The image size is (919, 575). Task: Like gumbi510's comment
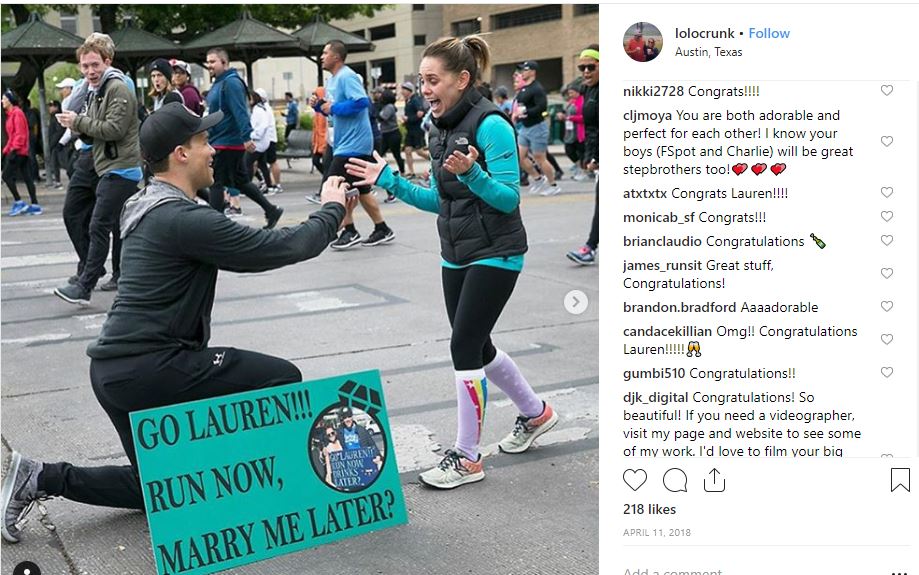887,372
